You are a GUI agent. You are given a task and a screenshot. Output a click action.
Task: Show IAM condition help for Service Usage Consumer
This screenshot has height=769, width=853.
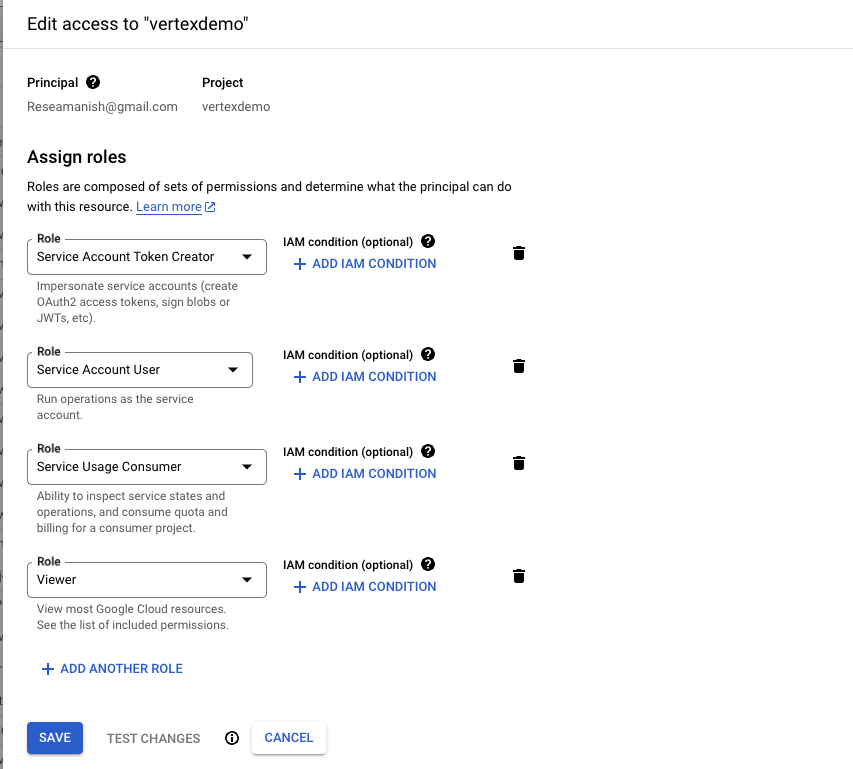click(428, 451)
